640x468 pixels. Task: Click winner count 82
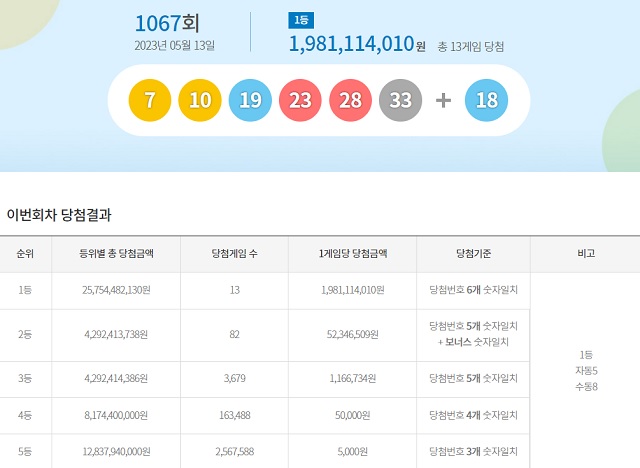235,335
